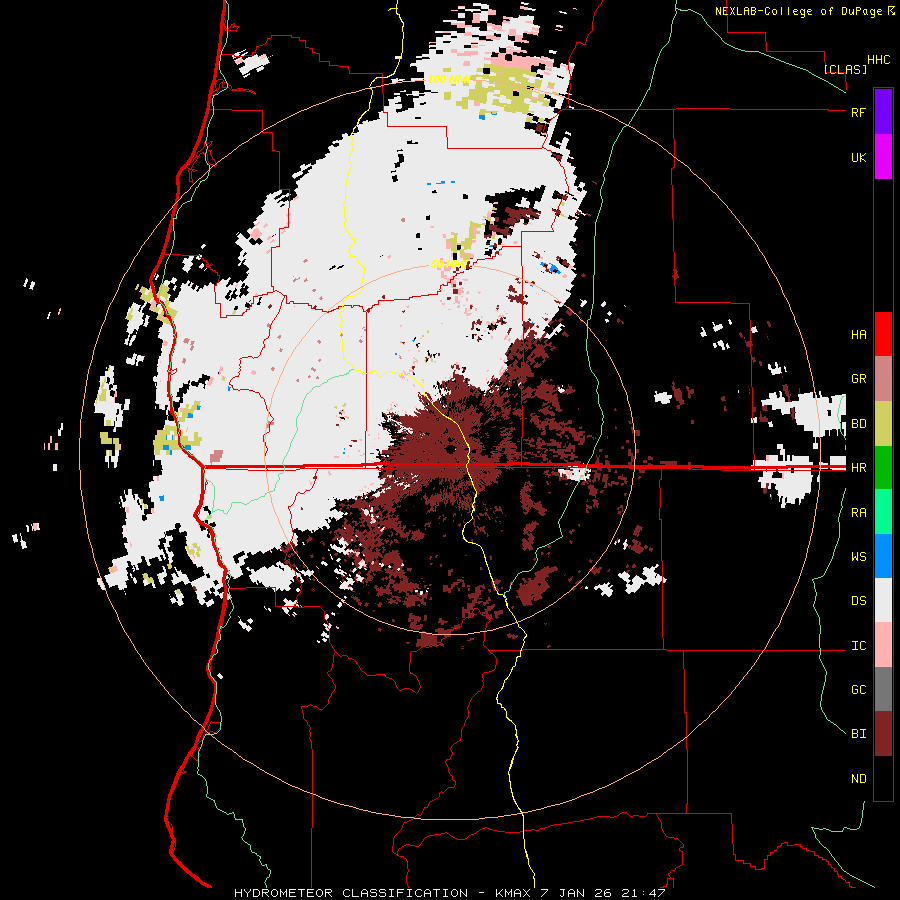This screenshot has height=900, width=900.
Task: Click the DS legend label
Action: point(858,601)
